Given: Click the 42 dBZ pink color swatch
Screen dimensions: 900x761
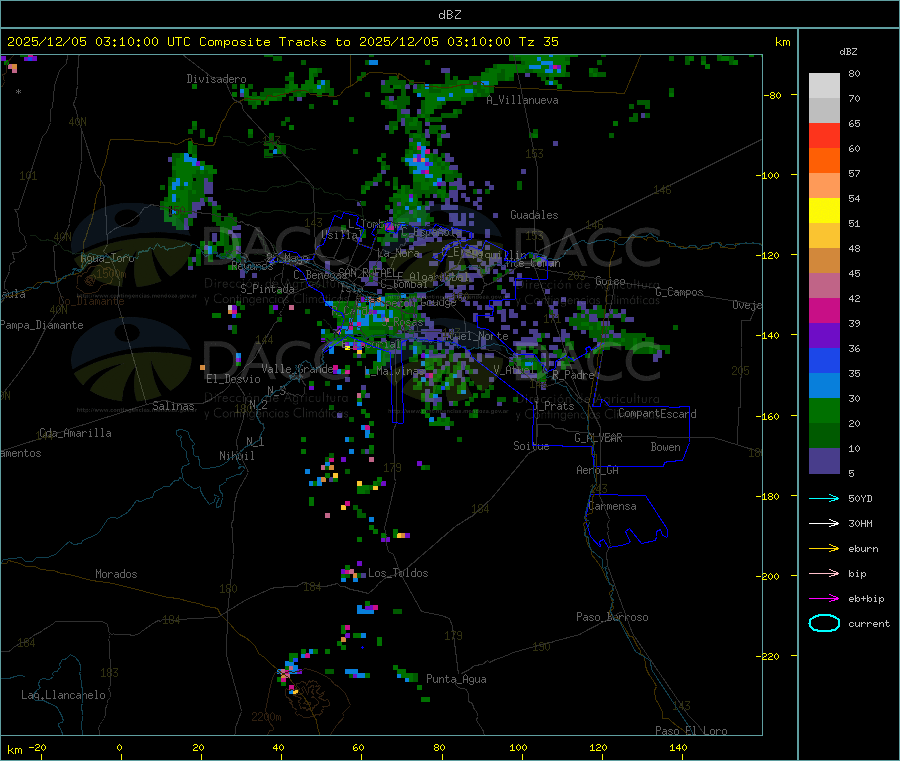Looking at the screenshot, I should [x=824, y=286].
